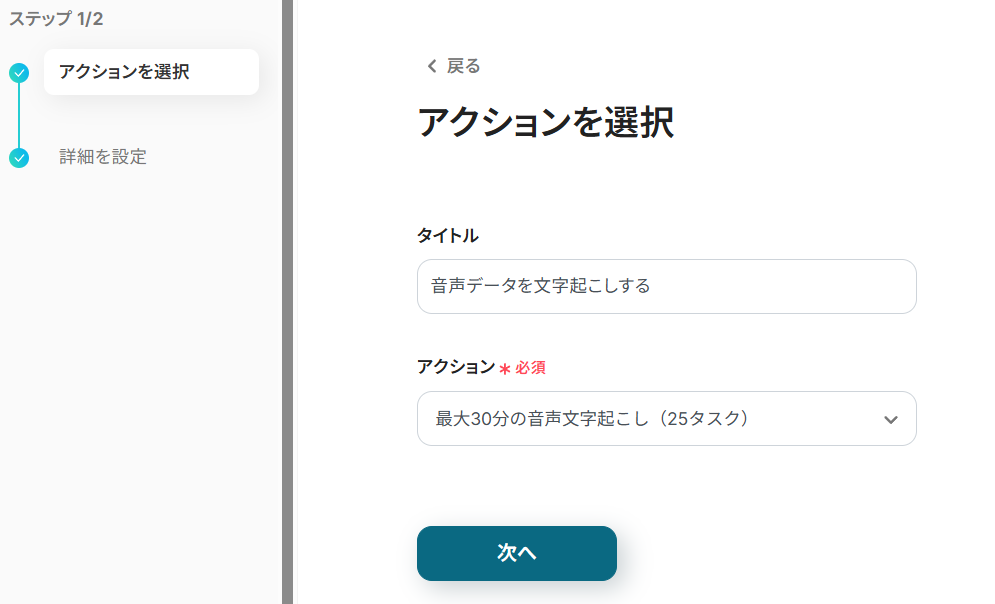Click the line connecting the two steps

[19, 114]
